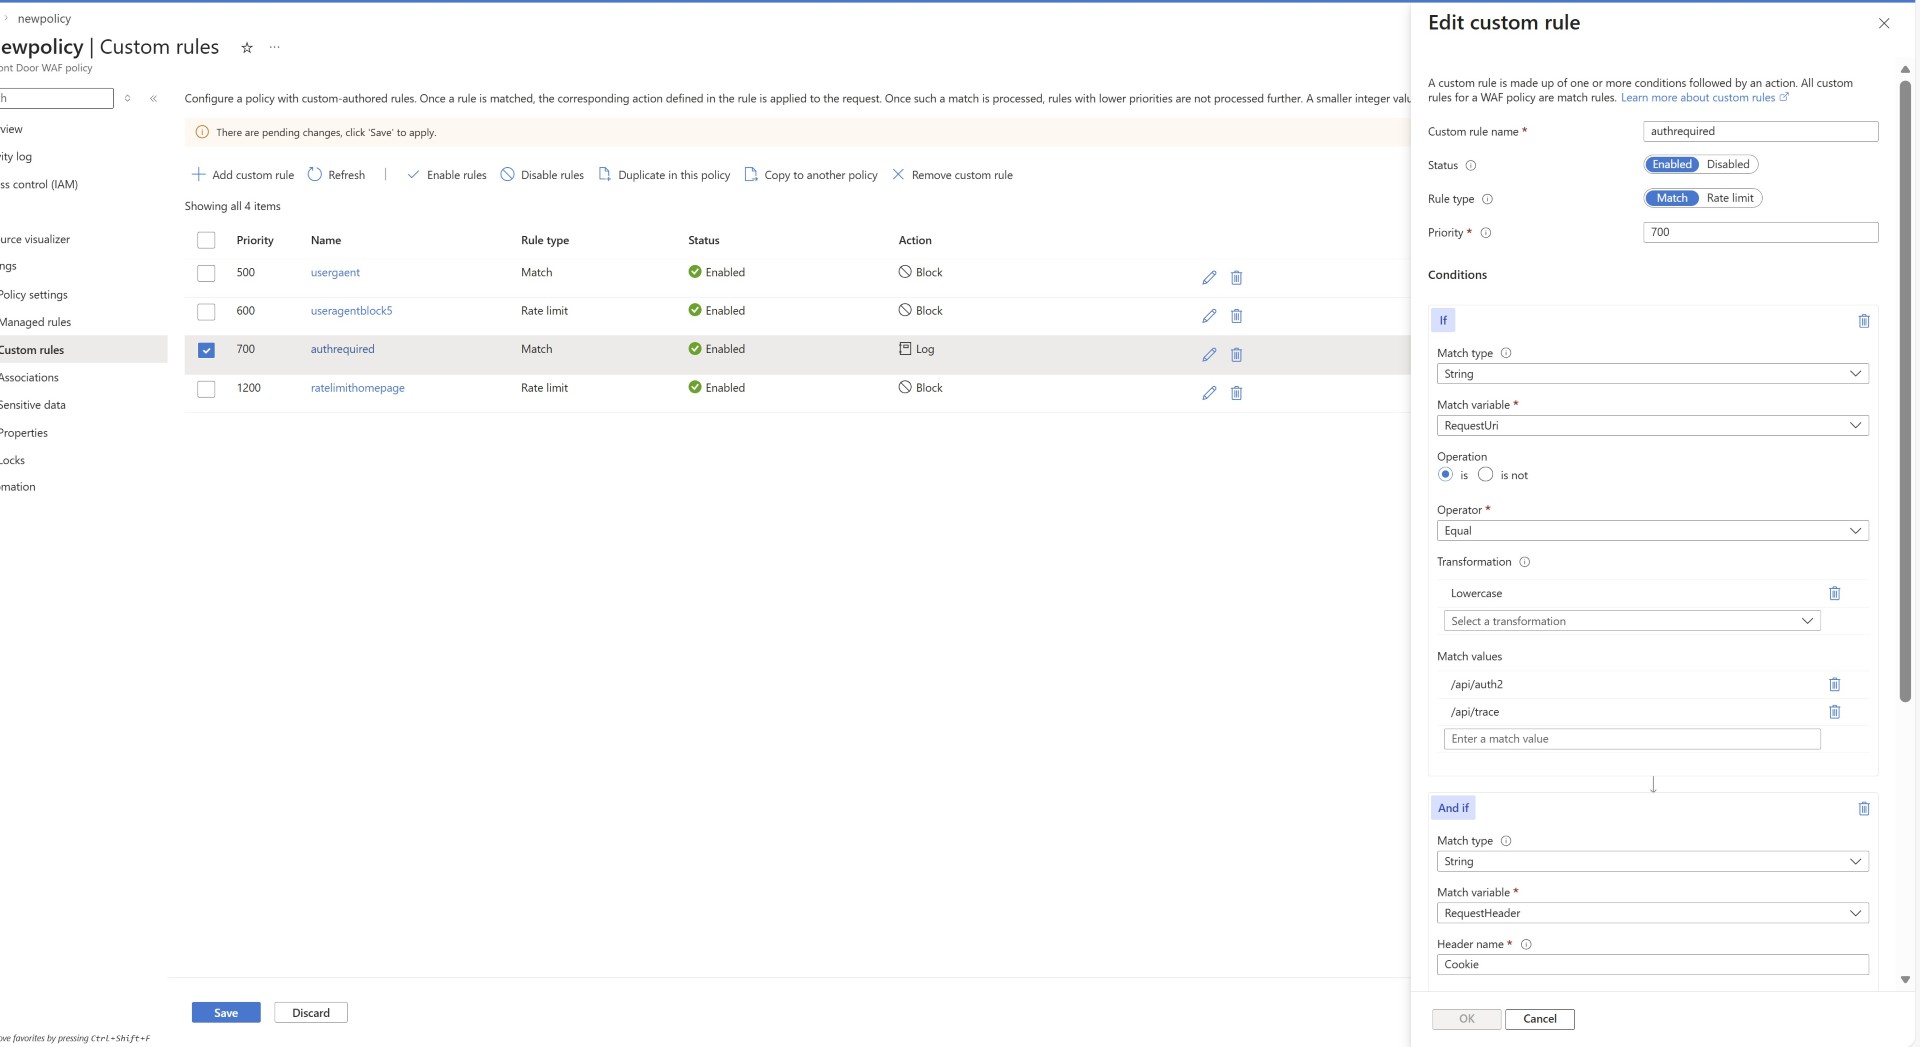Open Sensitive data in the sidebar

[x=33, y=405]
